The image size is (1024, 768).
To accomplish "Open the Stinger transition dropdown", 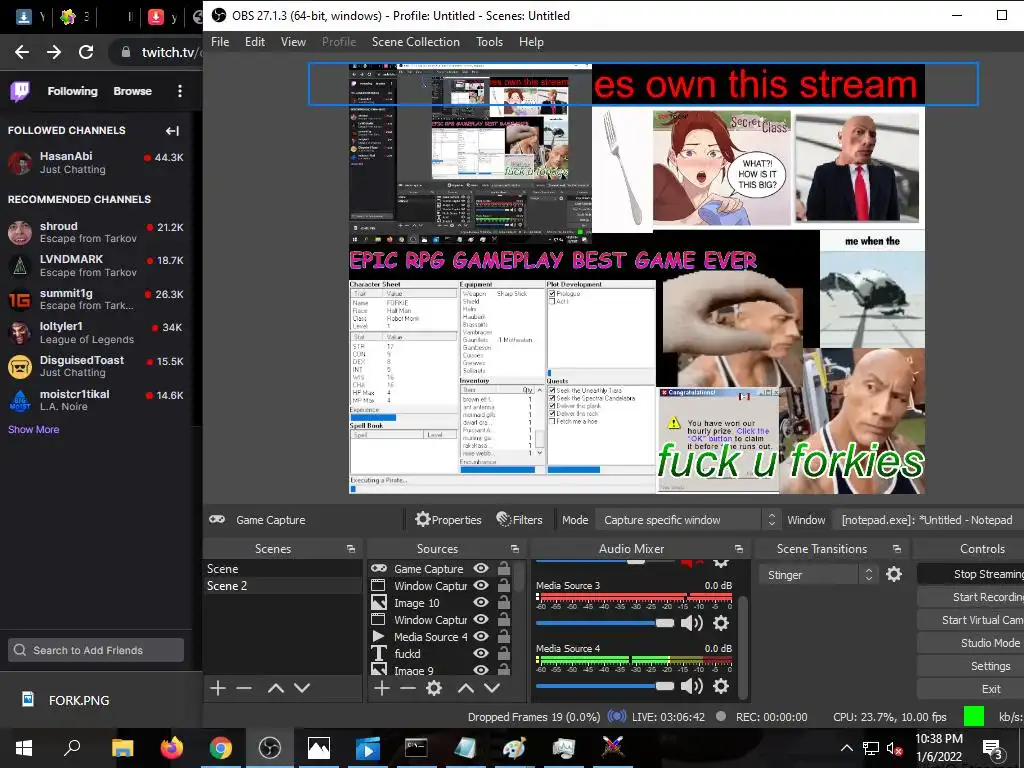I will pyautogui.click(x=817, y=575).
